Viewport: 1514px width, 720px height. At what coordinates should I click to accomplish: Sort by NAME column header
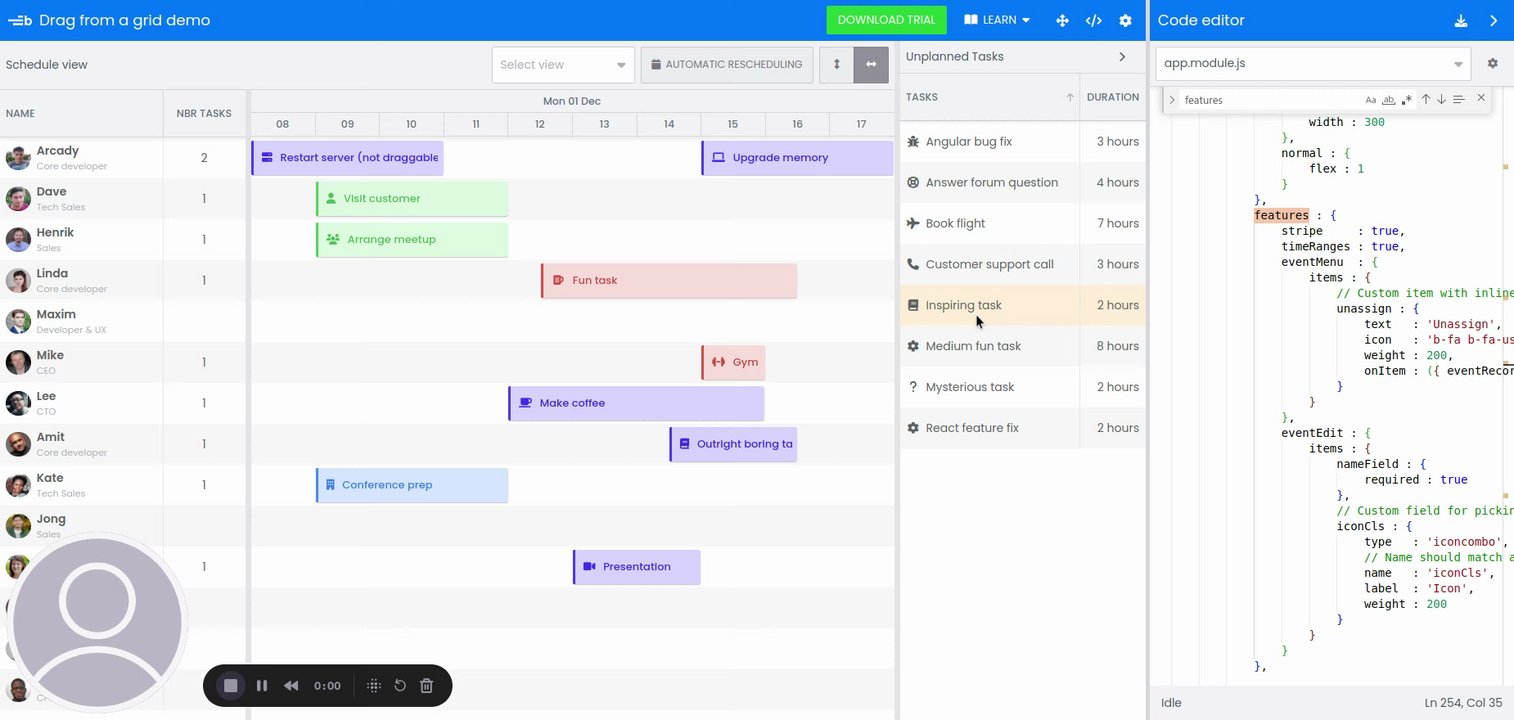(x=81, y=113)
